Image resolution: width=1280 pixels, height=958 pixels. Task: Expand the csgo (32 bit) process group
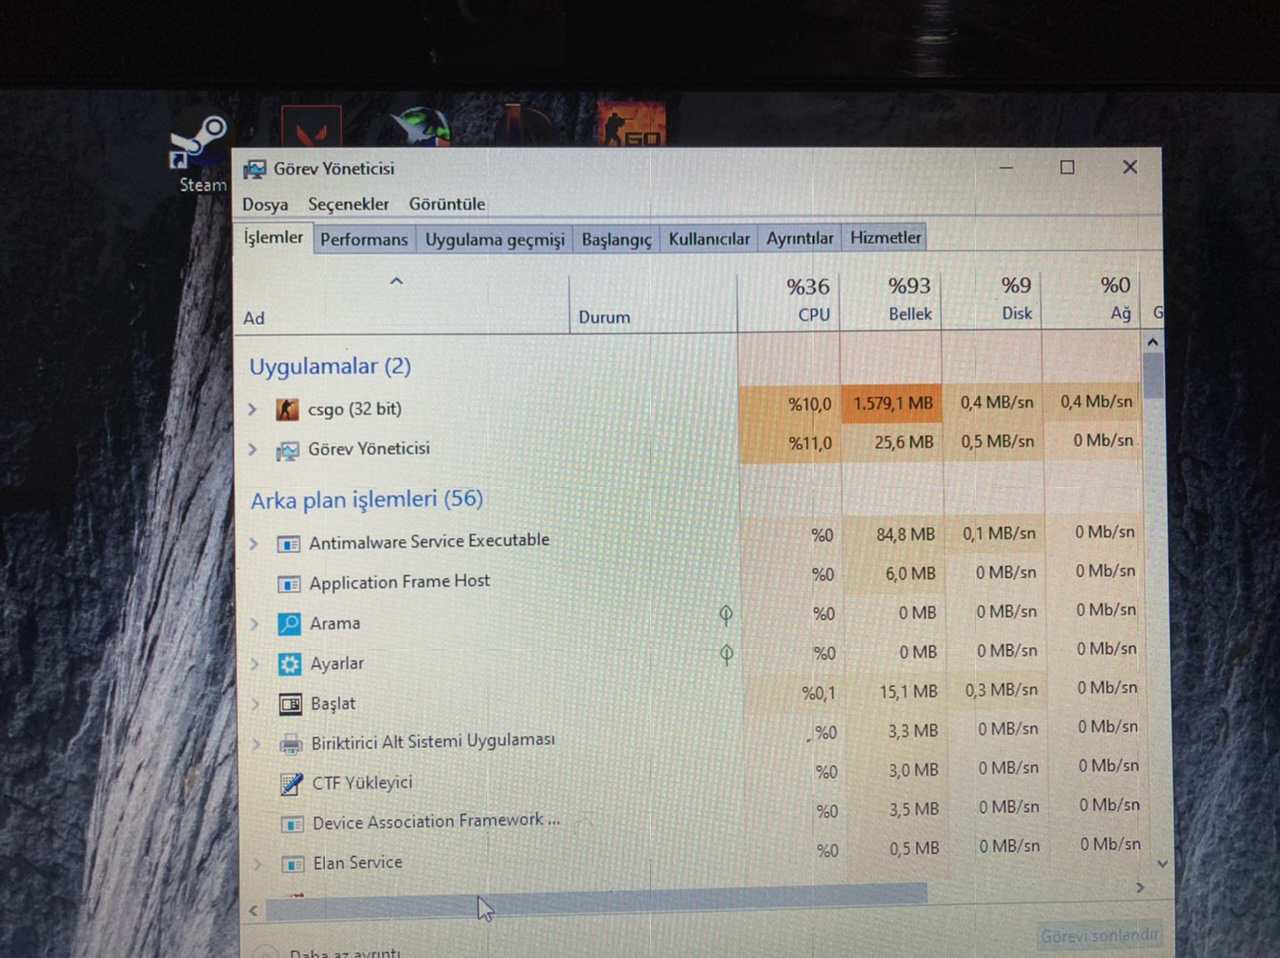pyautogui.click(x=253, y=409)
